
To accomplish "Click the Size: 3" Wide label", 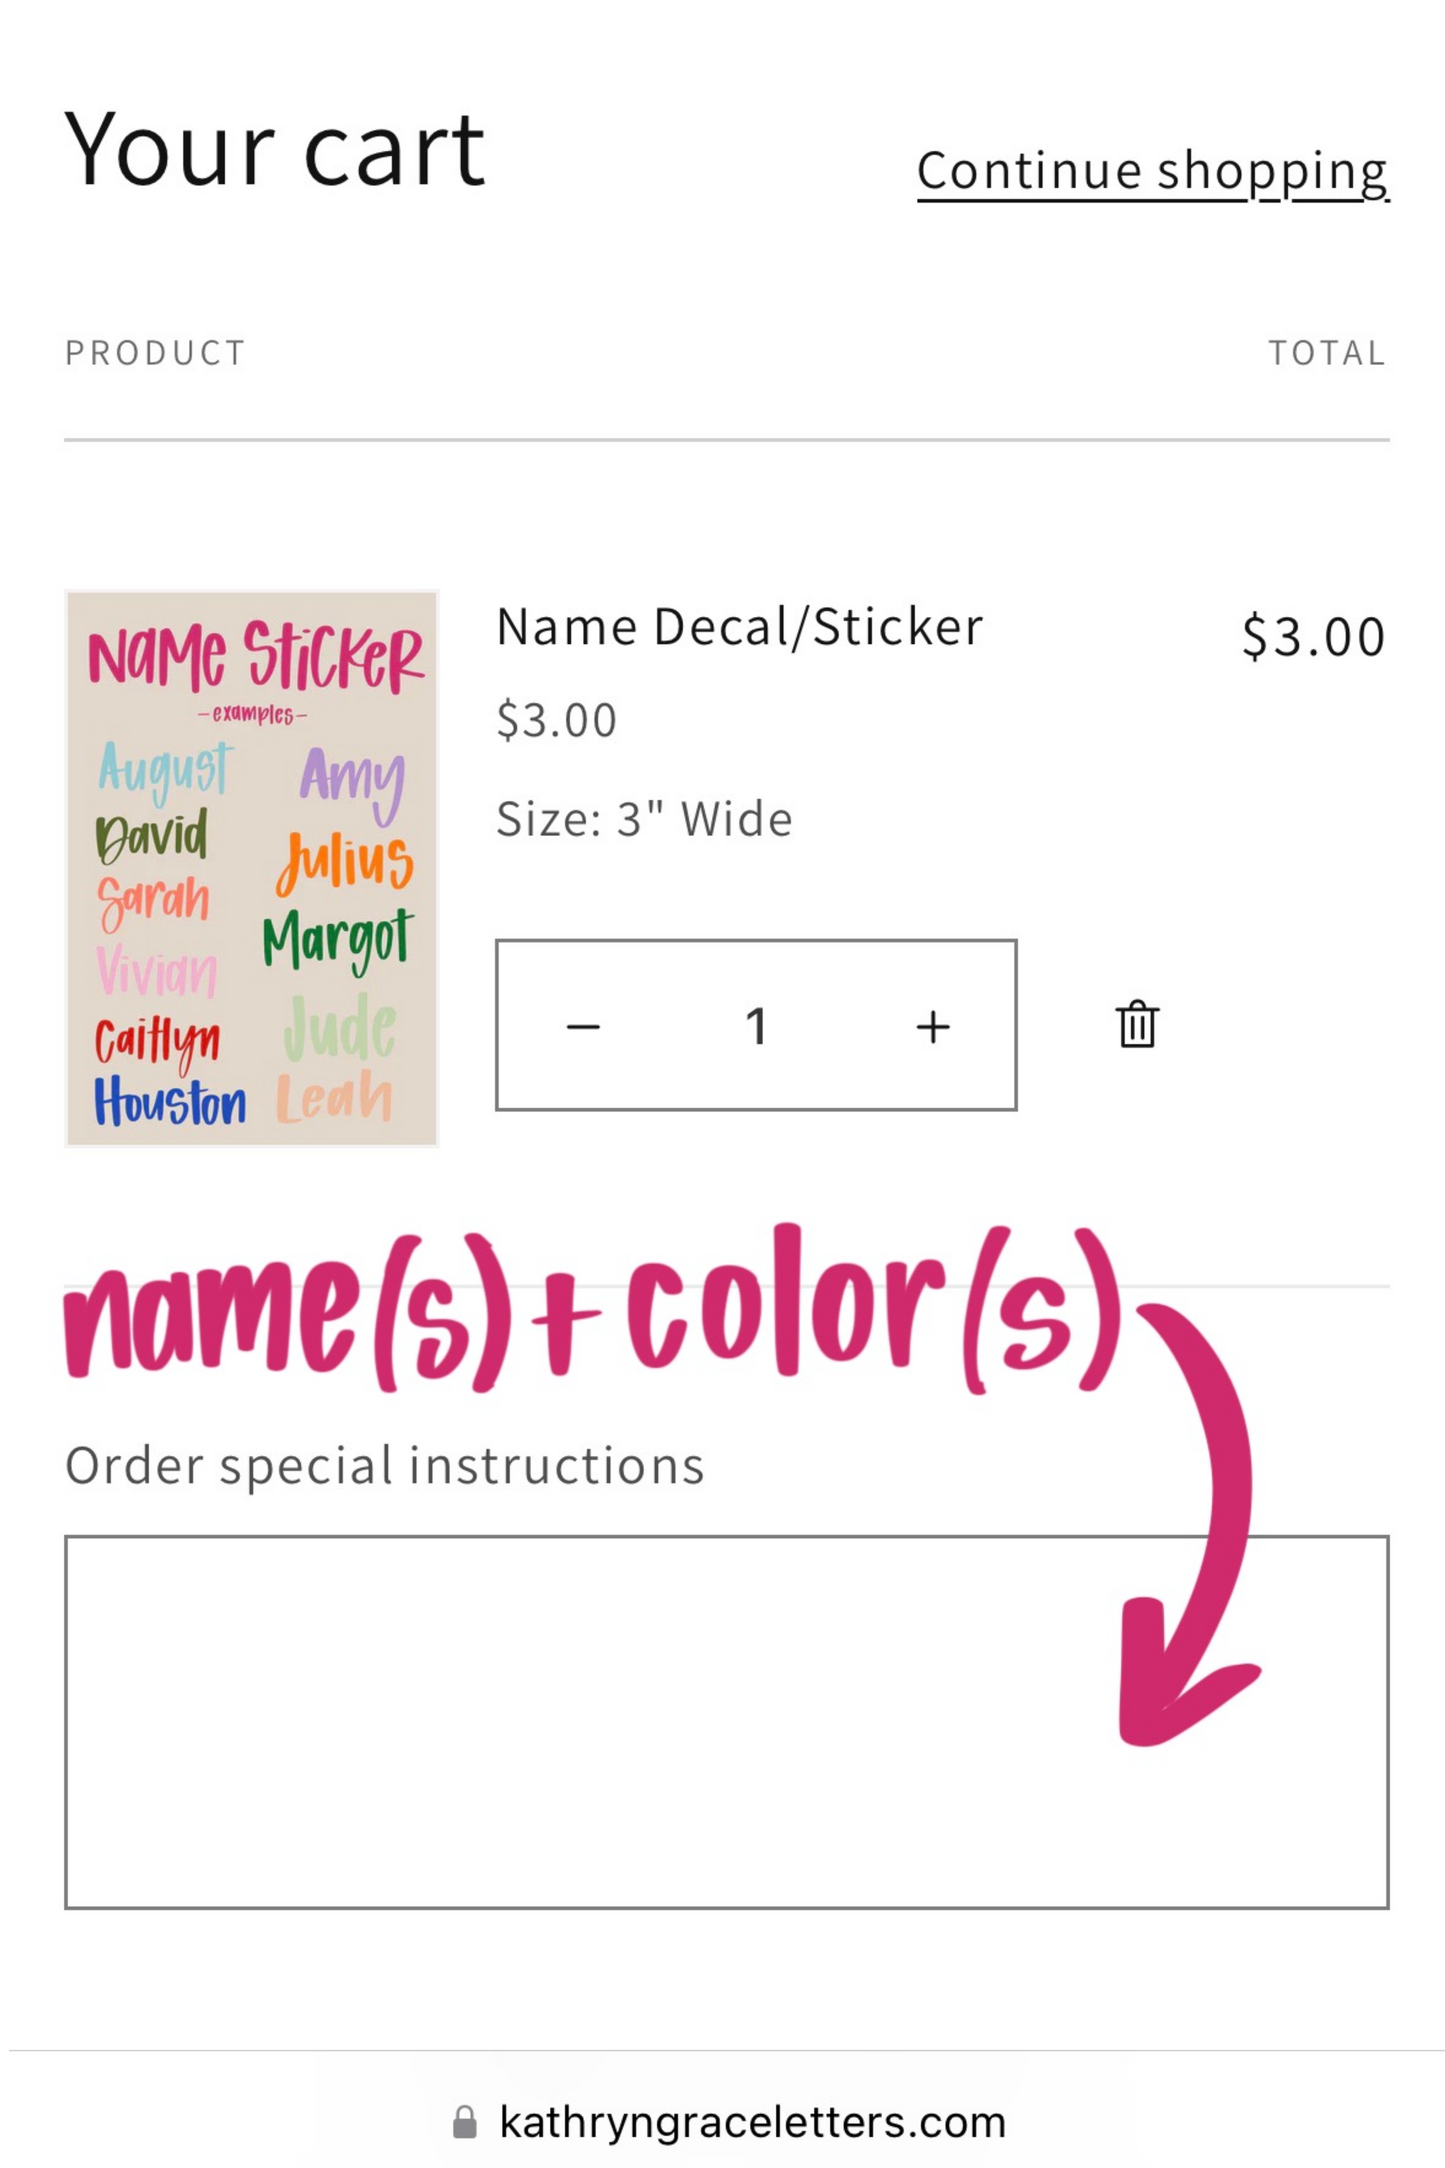I will (x=644, y=818).
